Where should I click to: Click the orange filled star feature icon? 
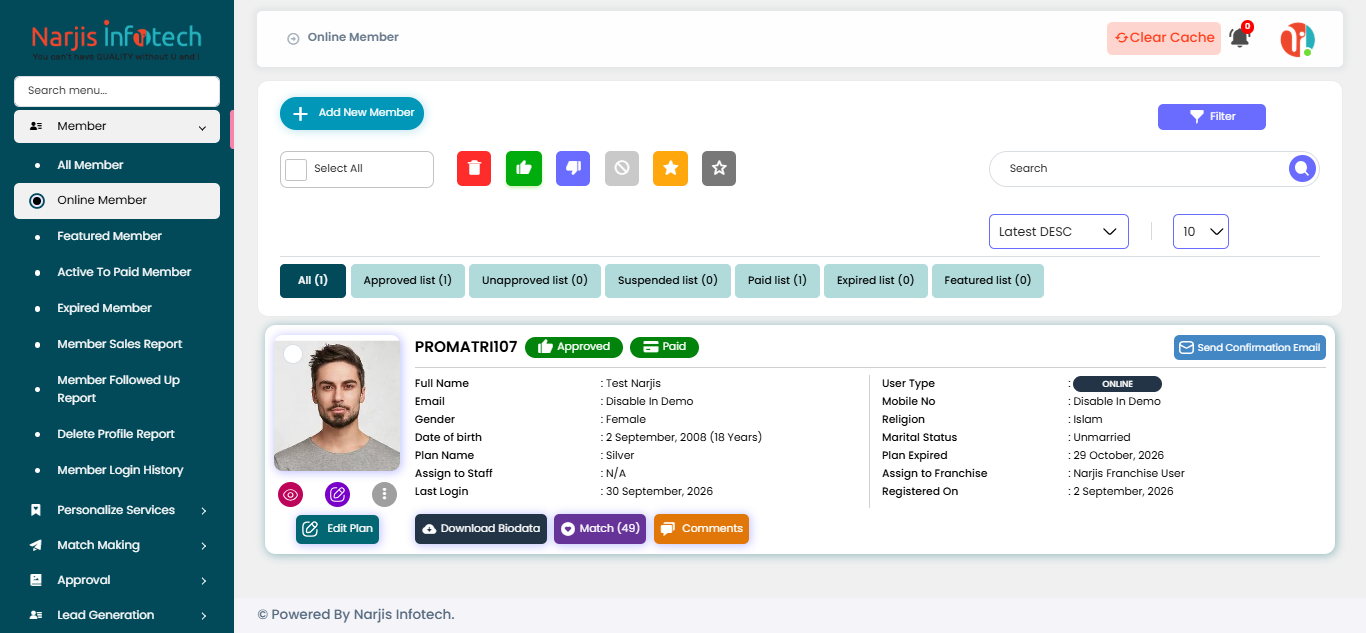click(x=671, y=168)
